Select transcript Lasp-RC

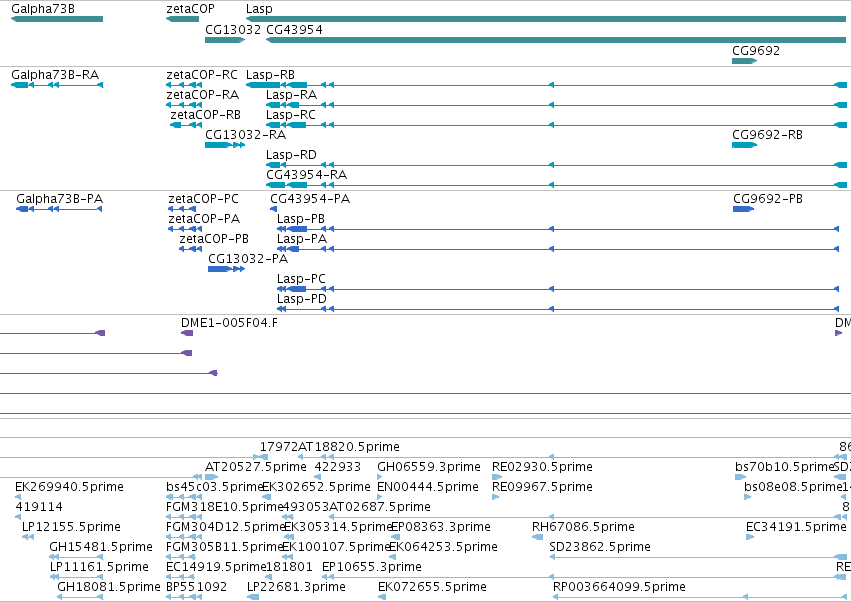(556, 125)
